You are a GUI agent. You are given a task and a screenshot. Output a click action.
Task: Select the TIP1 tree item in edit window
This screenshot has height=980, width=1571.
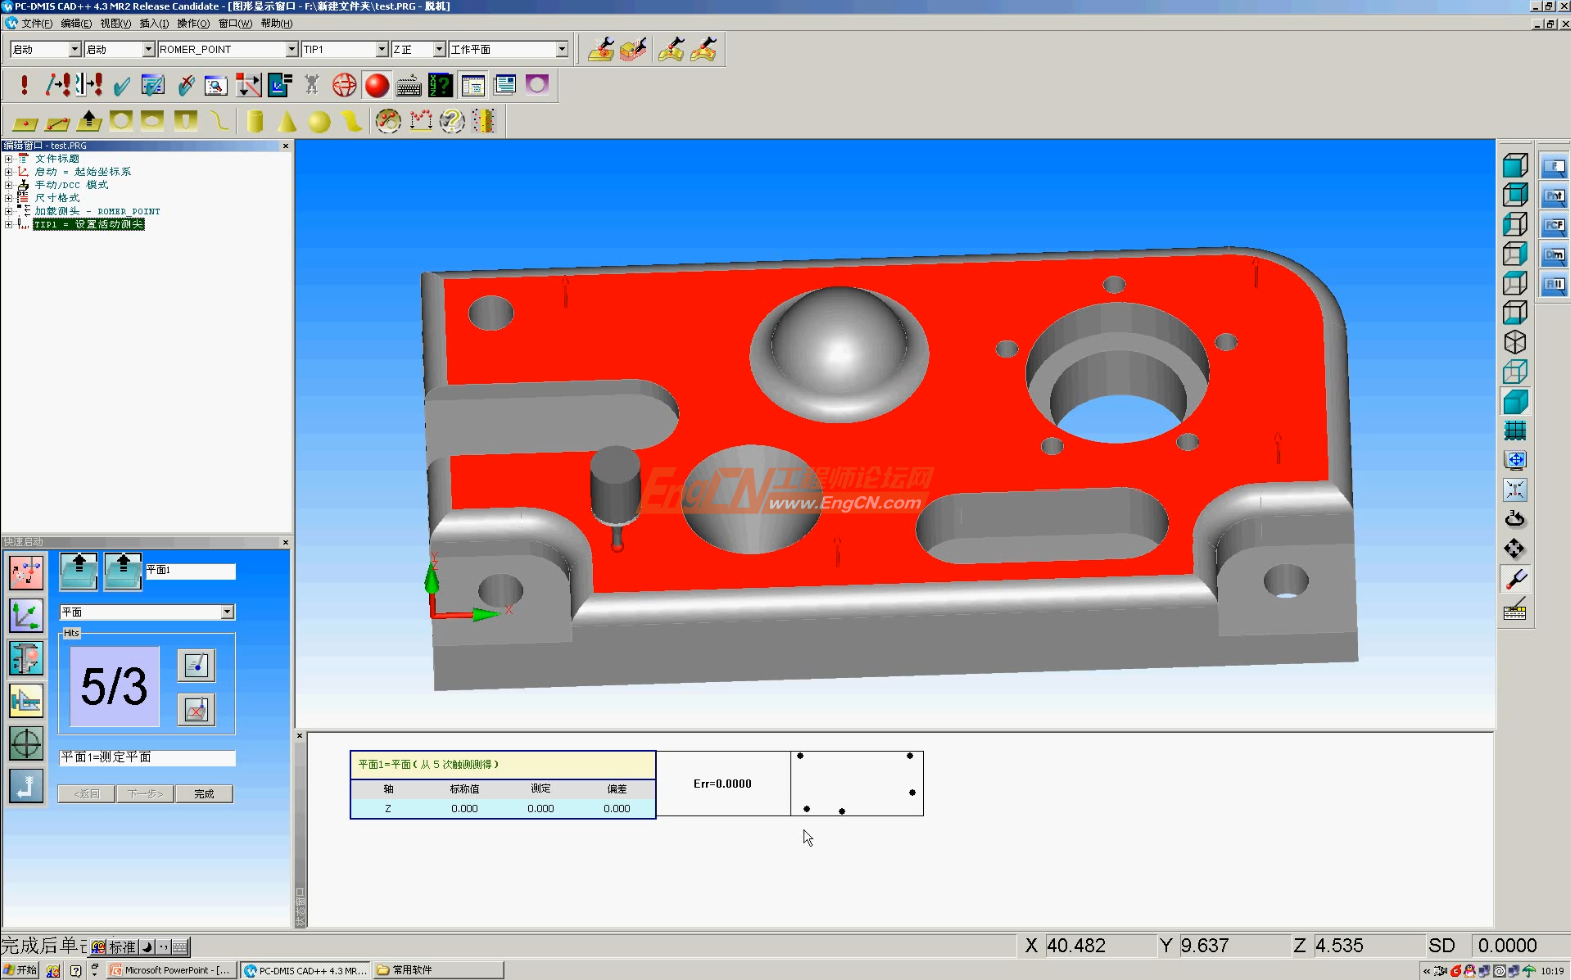[89, 225]
